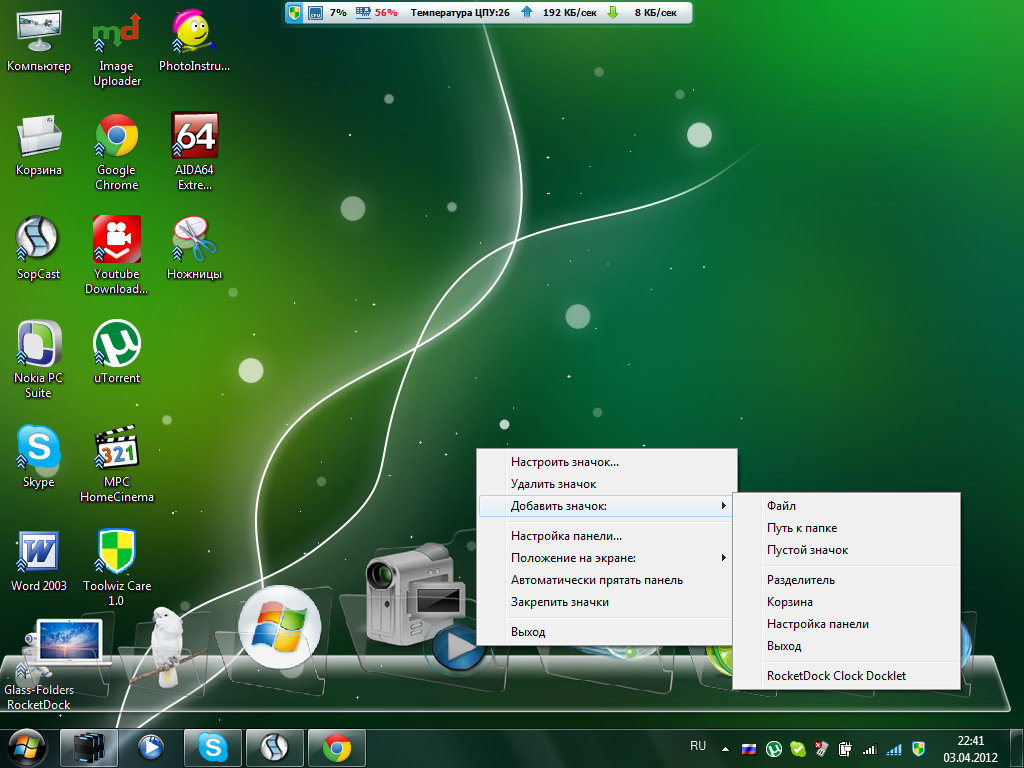
Task: Launch SopCast from the desktop
Action: [38, 240]
